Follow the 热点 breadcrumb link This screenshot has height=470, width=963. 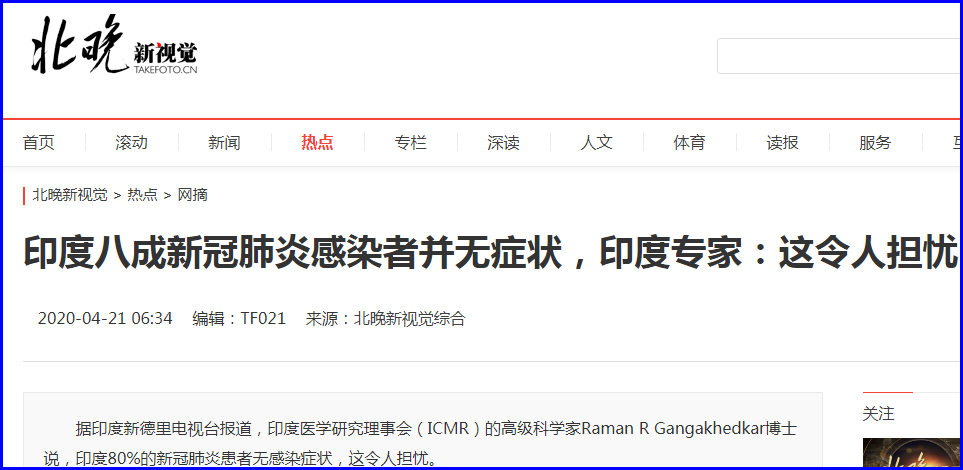pyautogui.click(x=142, y=195)
